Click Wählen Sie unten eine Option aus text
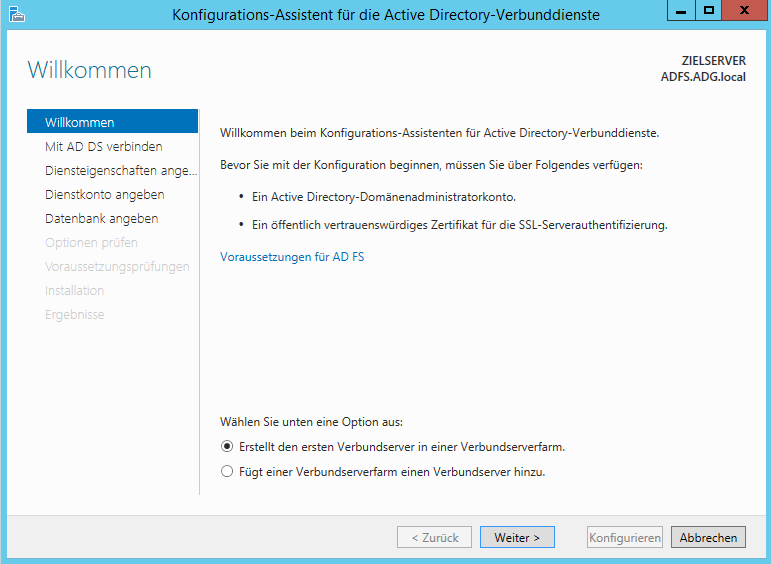 [x=311, y=422]
